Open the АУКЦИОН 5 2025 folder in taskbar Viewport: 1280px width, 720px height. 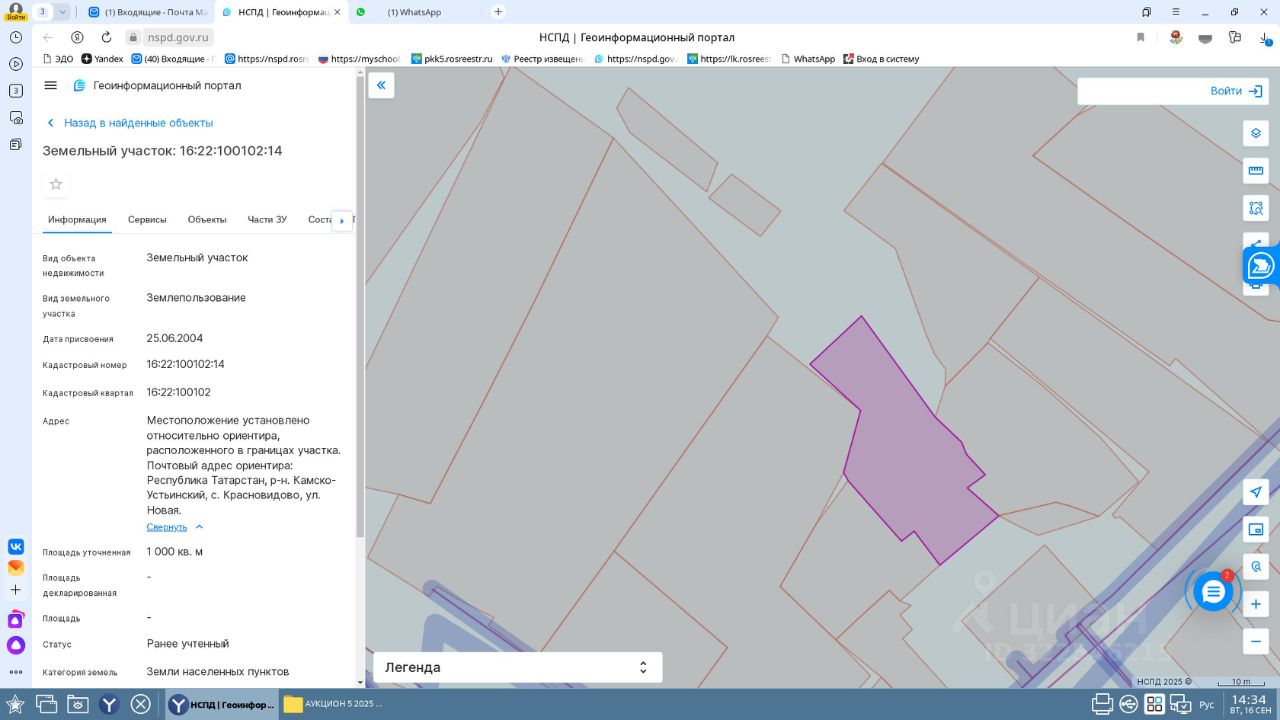(333, 704)
